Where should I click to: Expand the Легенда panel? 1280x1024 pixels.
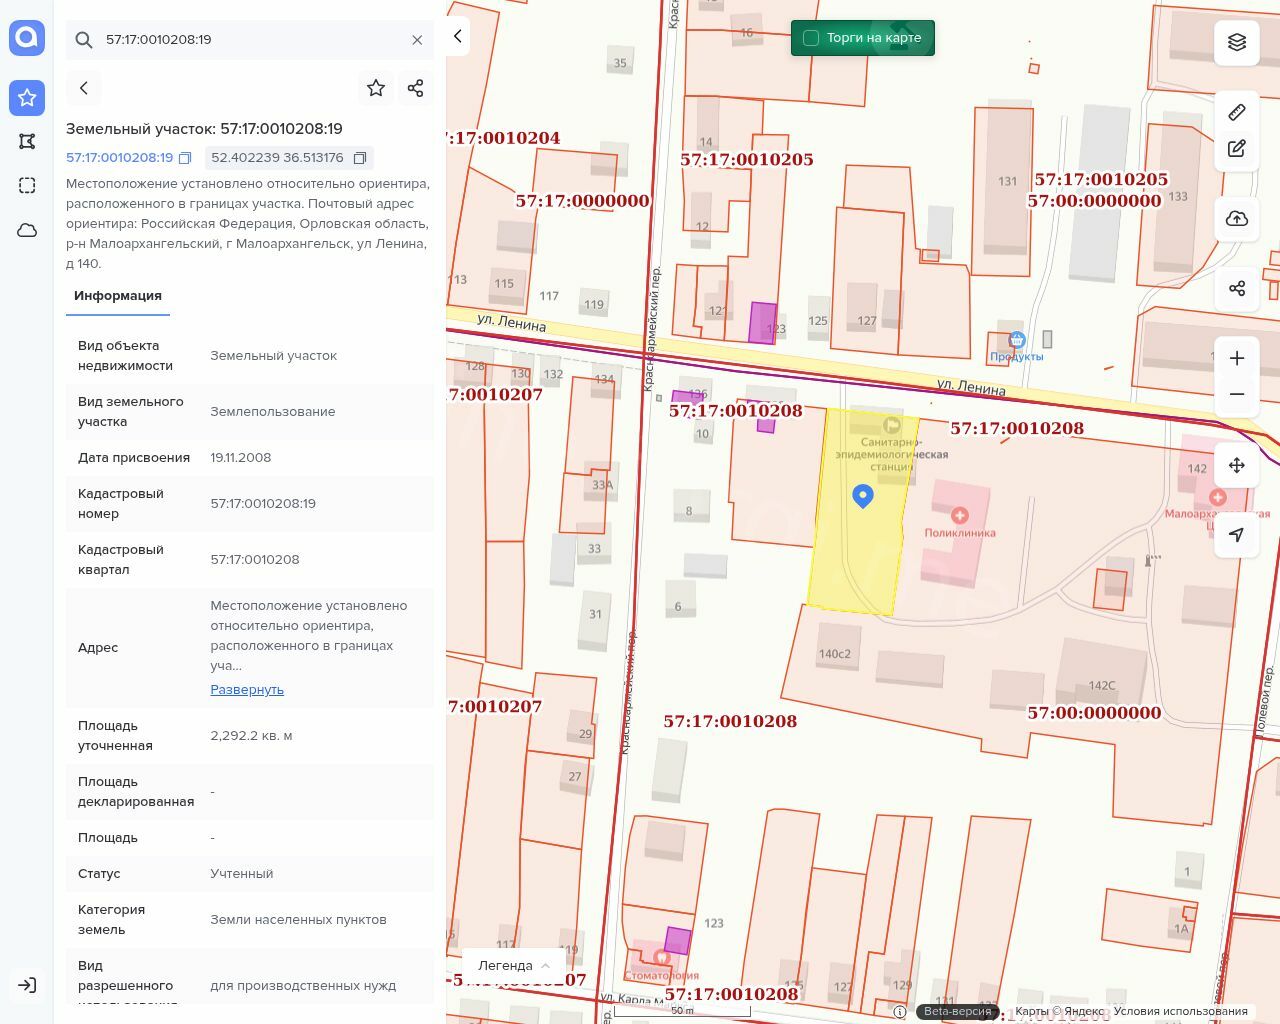point(514,966)
